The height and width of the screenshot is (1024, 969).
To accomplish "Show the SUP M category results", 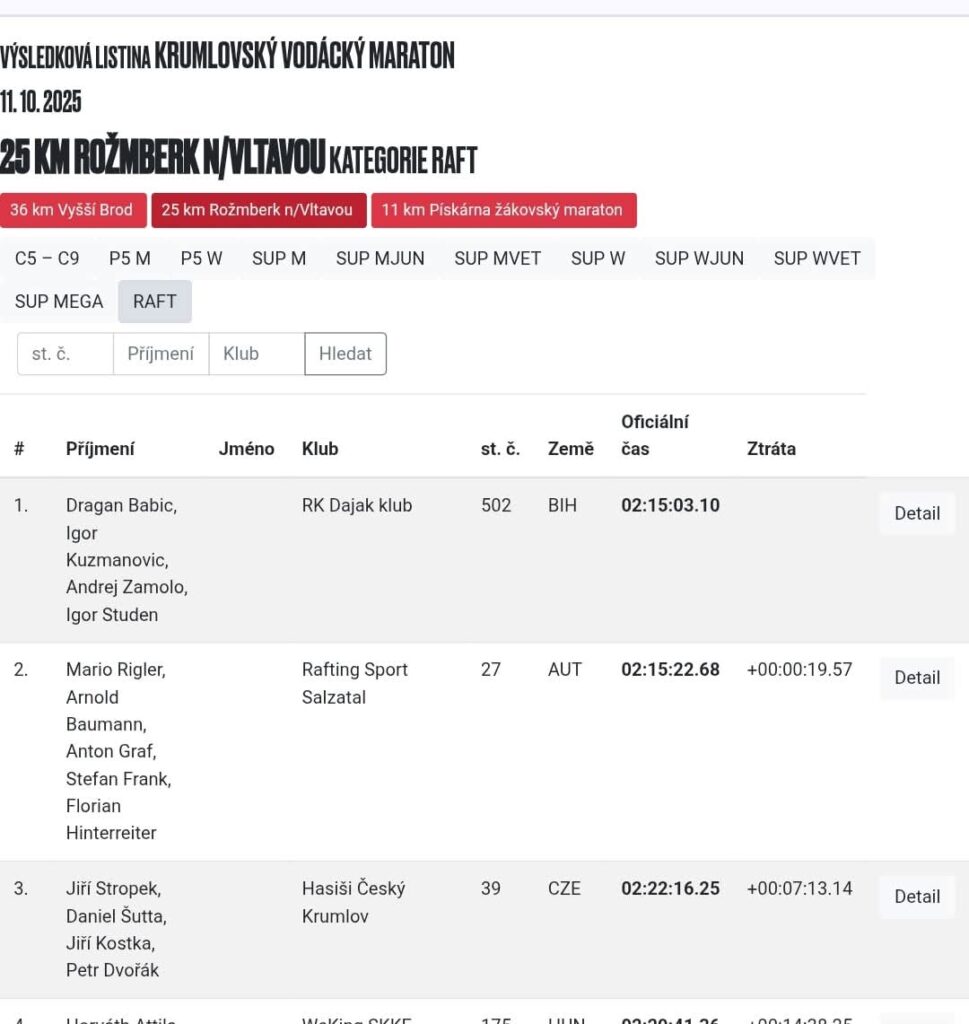I will (x=279, y=258).
